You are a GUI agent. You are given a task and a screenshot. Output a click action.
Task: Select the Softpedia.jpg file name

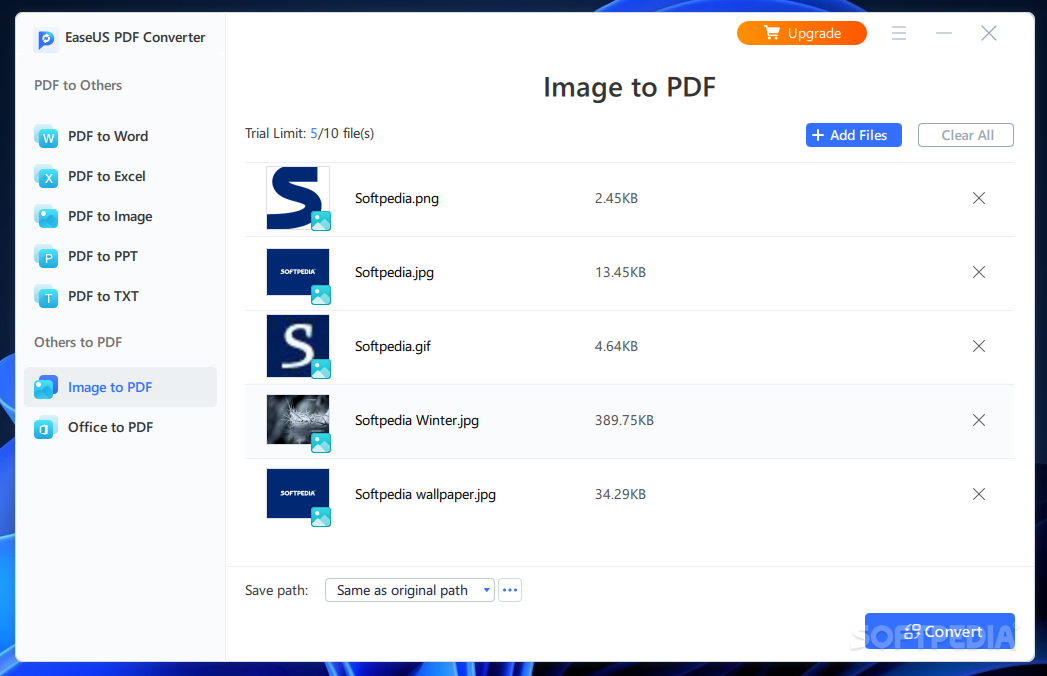pos(394,273)
